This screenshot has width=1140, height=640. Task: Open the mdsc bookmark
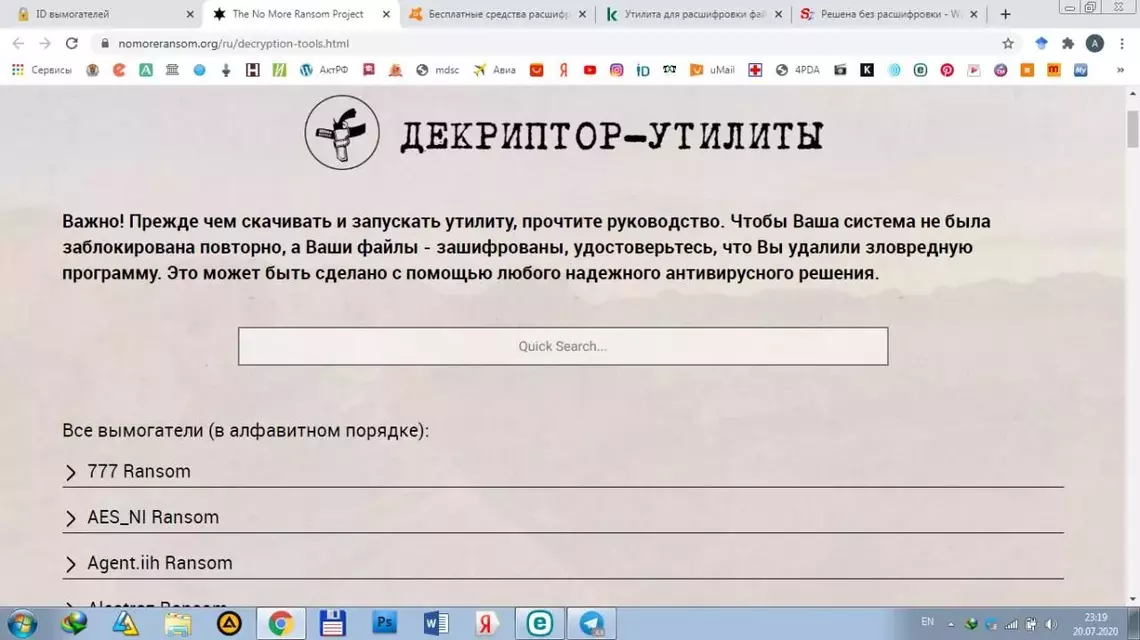tap(438, 70)
